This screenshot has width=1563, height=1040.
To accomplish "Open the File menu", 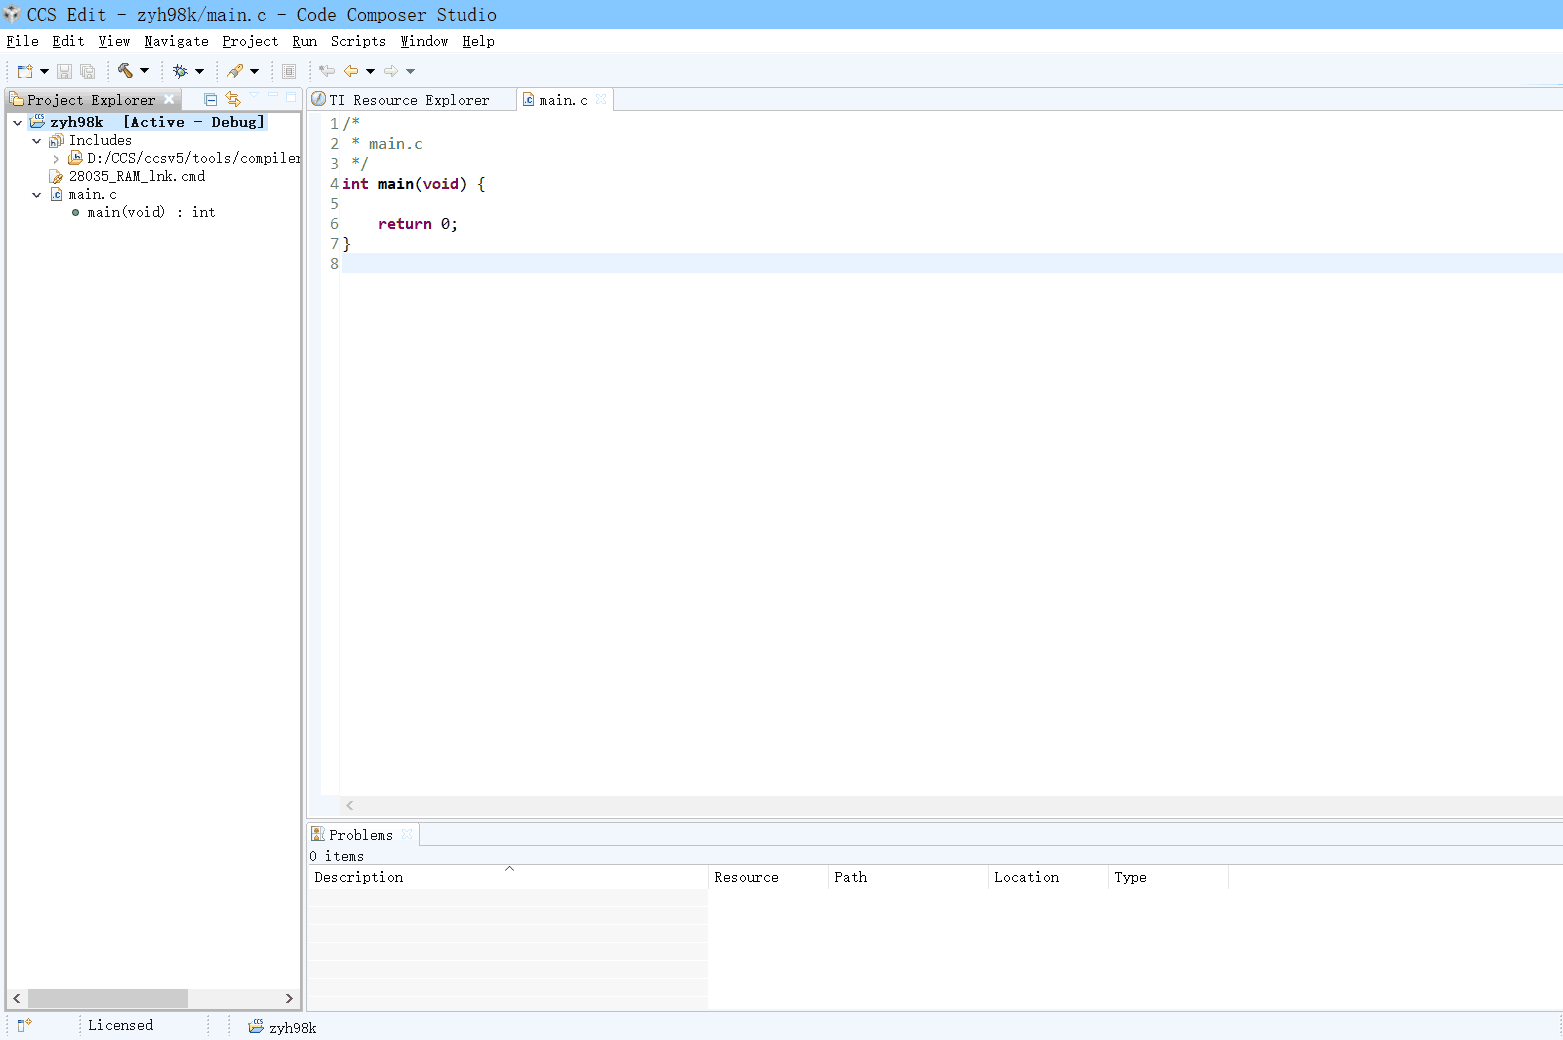I will click(22, 41).
